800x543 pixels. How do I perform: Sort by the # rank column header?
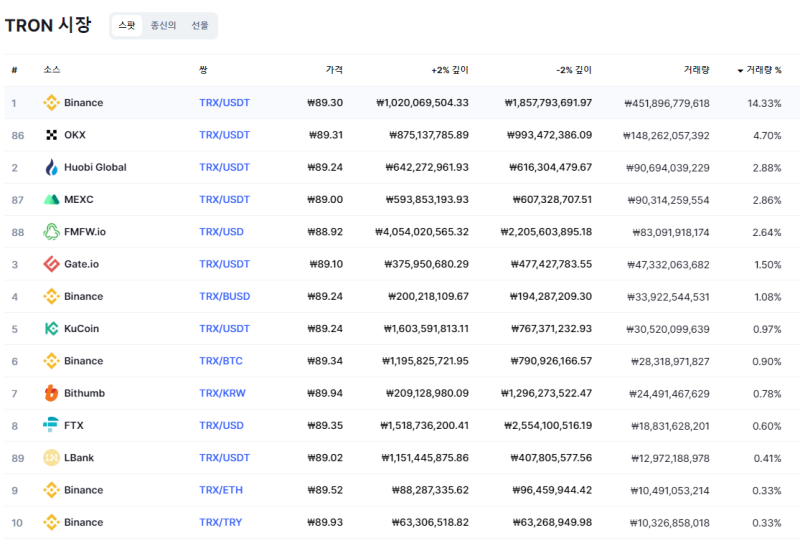pyautogui.click(x=14, y=70)
